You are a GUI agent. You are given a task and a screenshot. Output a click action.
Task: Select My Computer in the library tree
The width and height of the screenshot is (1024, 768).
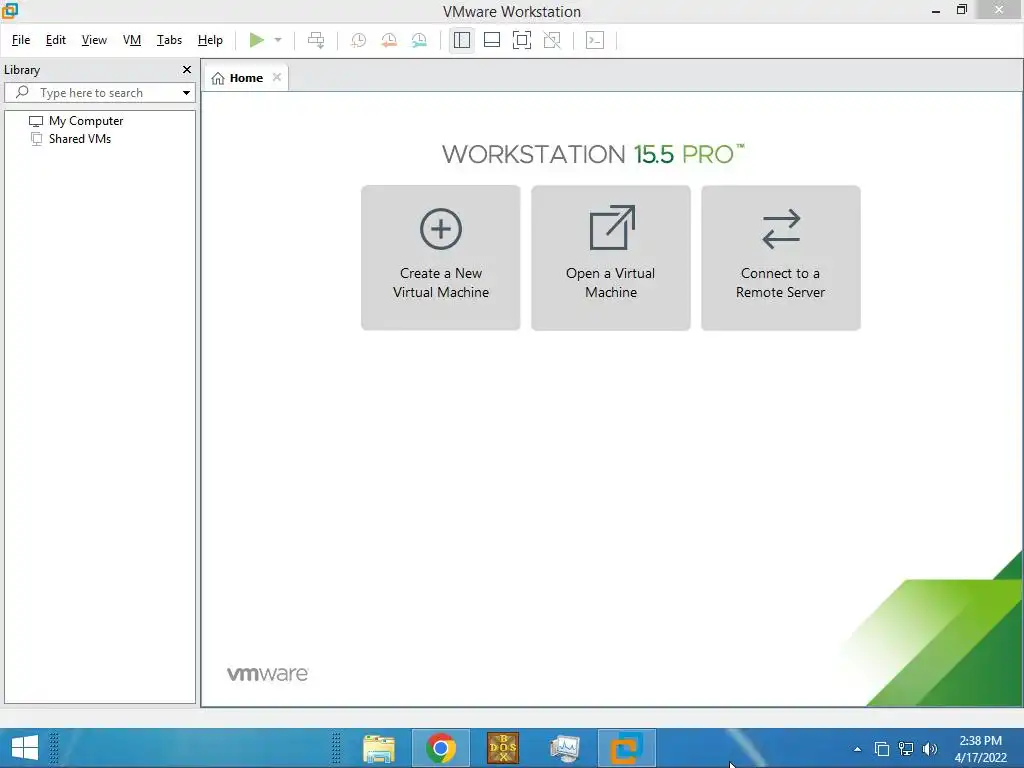pos(86,121)
